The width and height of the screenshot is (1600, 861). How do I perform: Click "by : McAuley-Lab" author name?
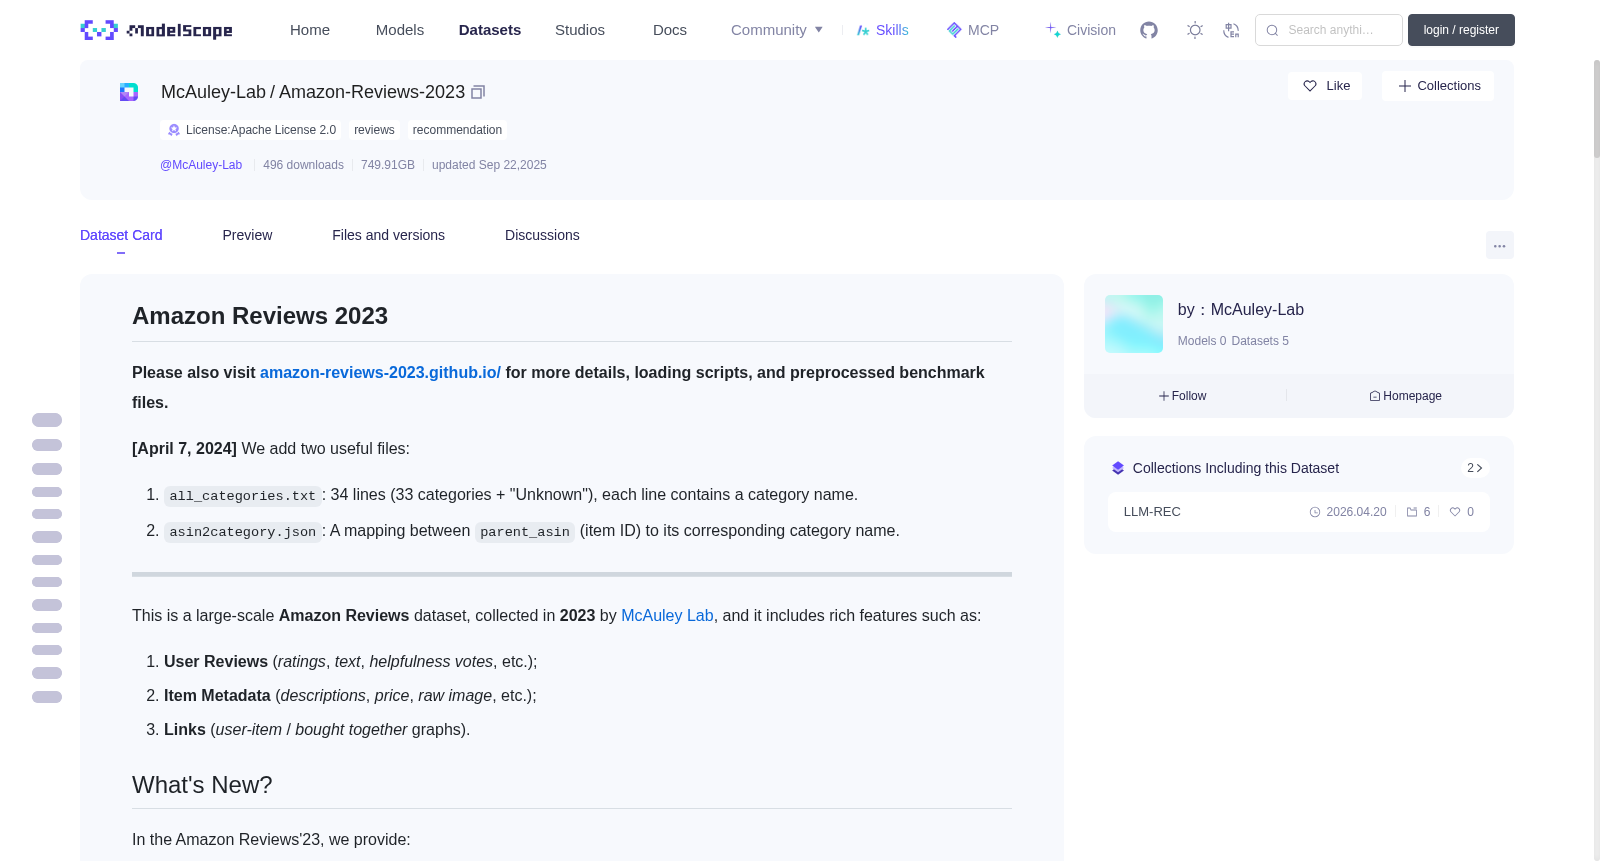(1241, 310)
